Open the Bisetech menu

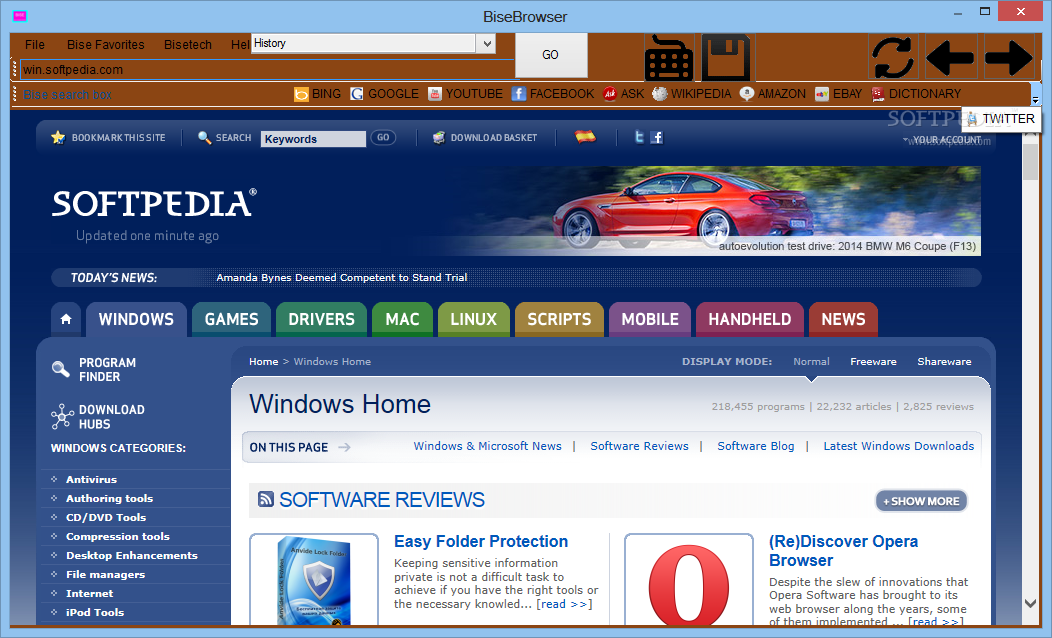188,44
